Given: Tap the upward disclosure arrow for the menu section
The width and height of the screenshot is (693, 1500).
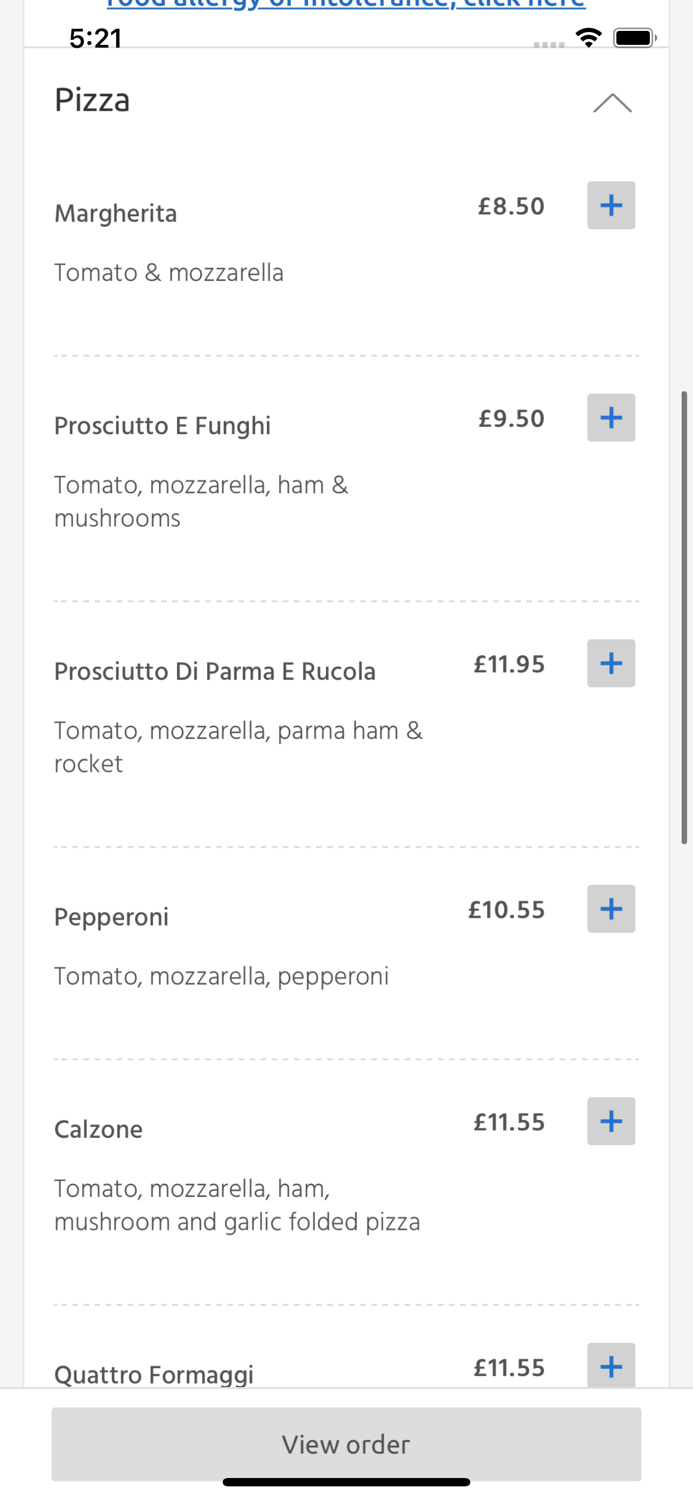Looking at the screenshot, I should pos(612,102).
